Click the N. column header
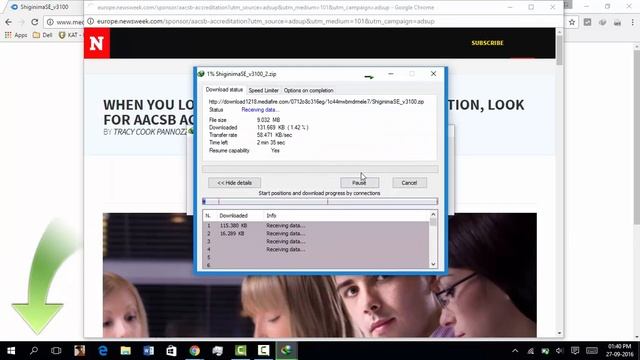 tap(208, 216)
